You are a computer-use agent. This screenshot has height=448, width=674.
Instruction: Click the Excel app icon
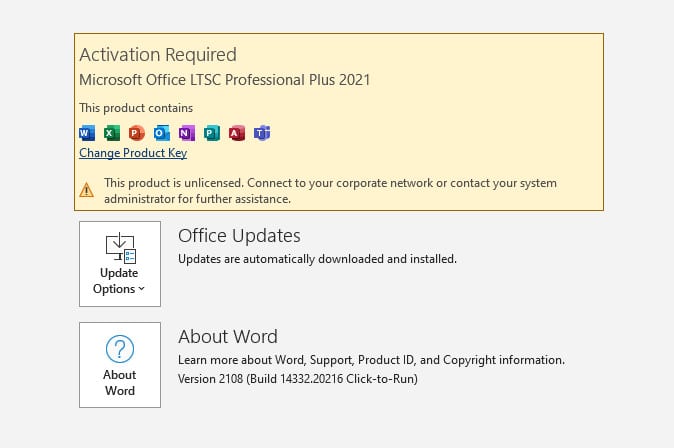[112, 133]
